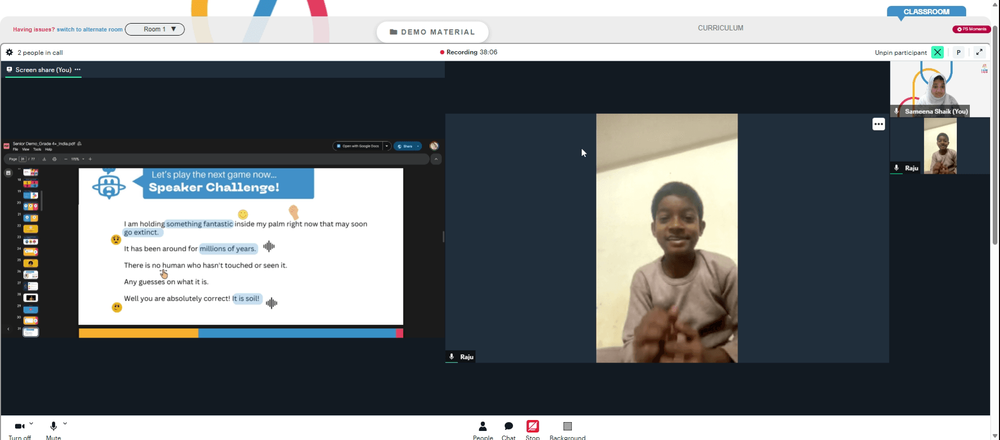Click the smiling emoji above 'something fantastic'
The image size is (1000, 440).
click(x=242, y=214)
